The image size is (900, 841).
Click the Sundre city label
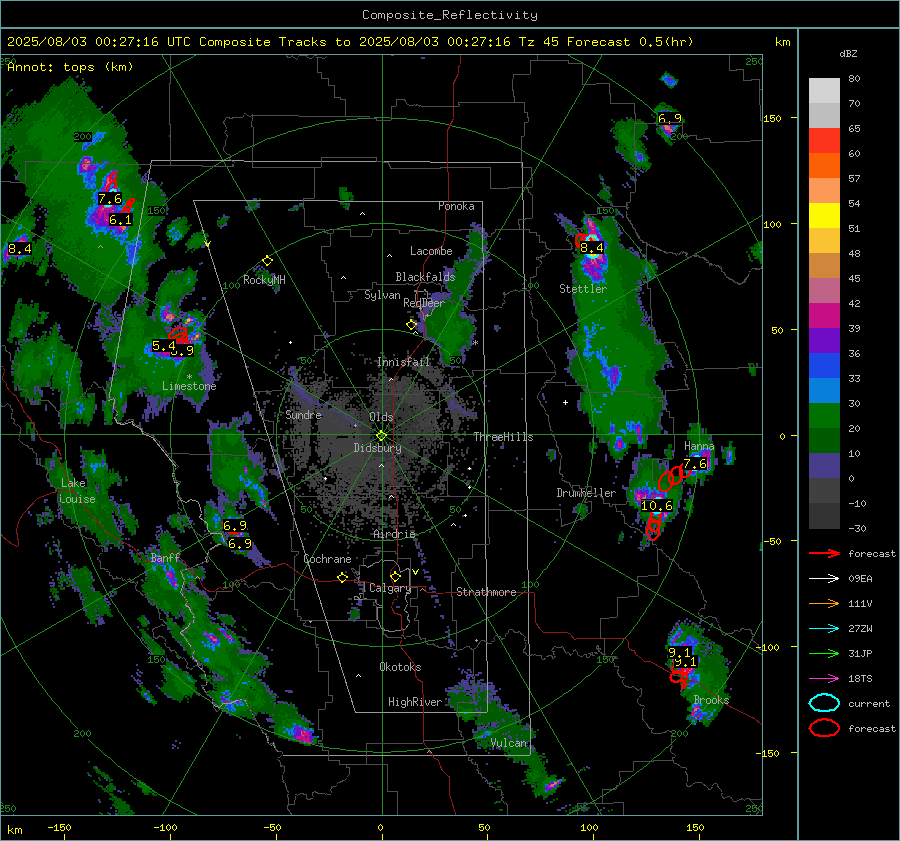(304, 414)
